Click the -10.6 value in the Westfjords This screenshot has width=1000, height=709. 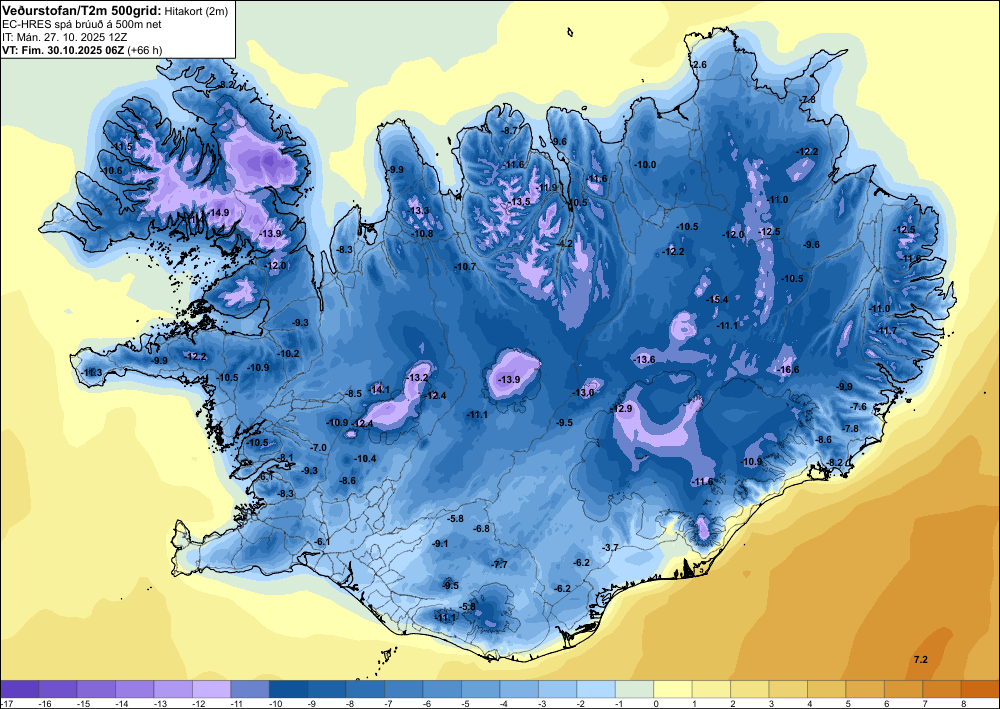tap(112, 171)
